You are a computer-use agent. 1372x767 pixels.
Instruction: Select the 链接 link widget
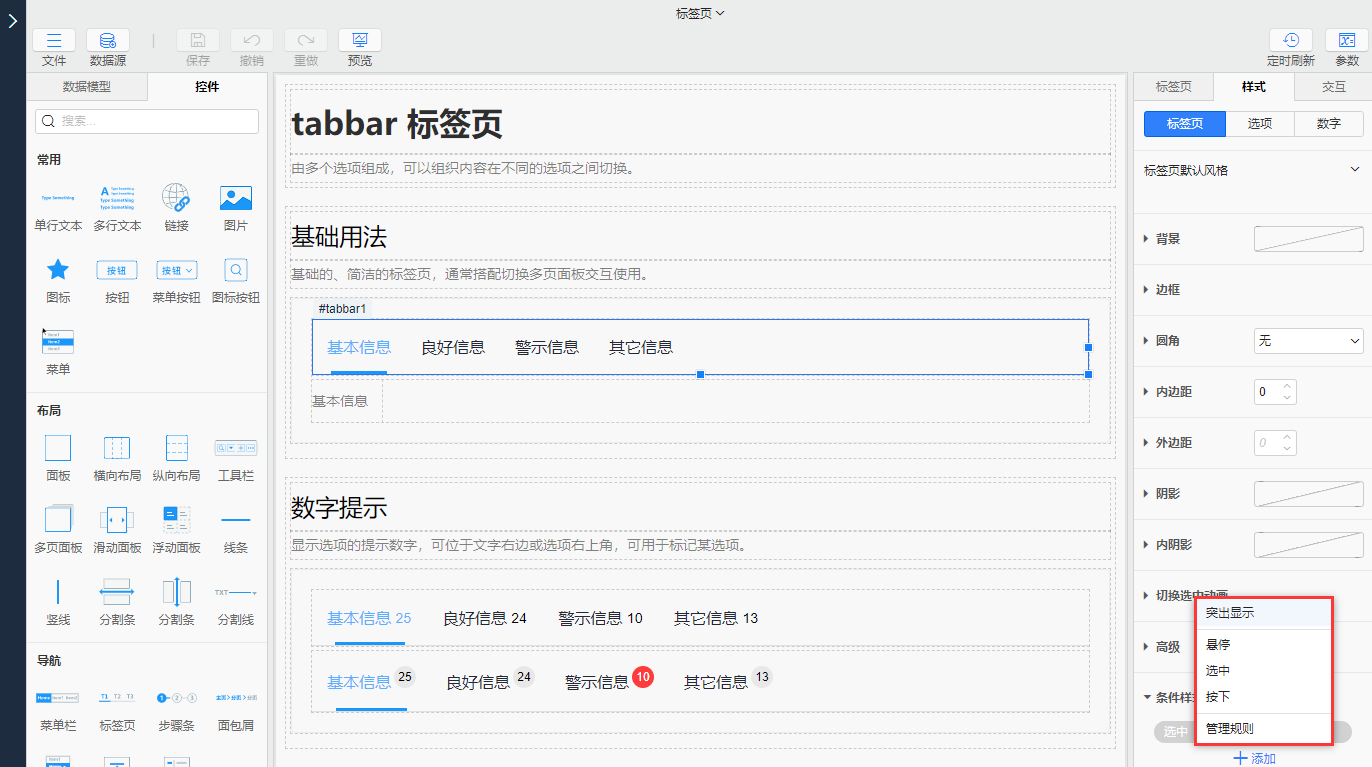coord(176,198)
